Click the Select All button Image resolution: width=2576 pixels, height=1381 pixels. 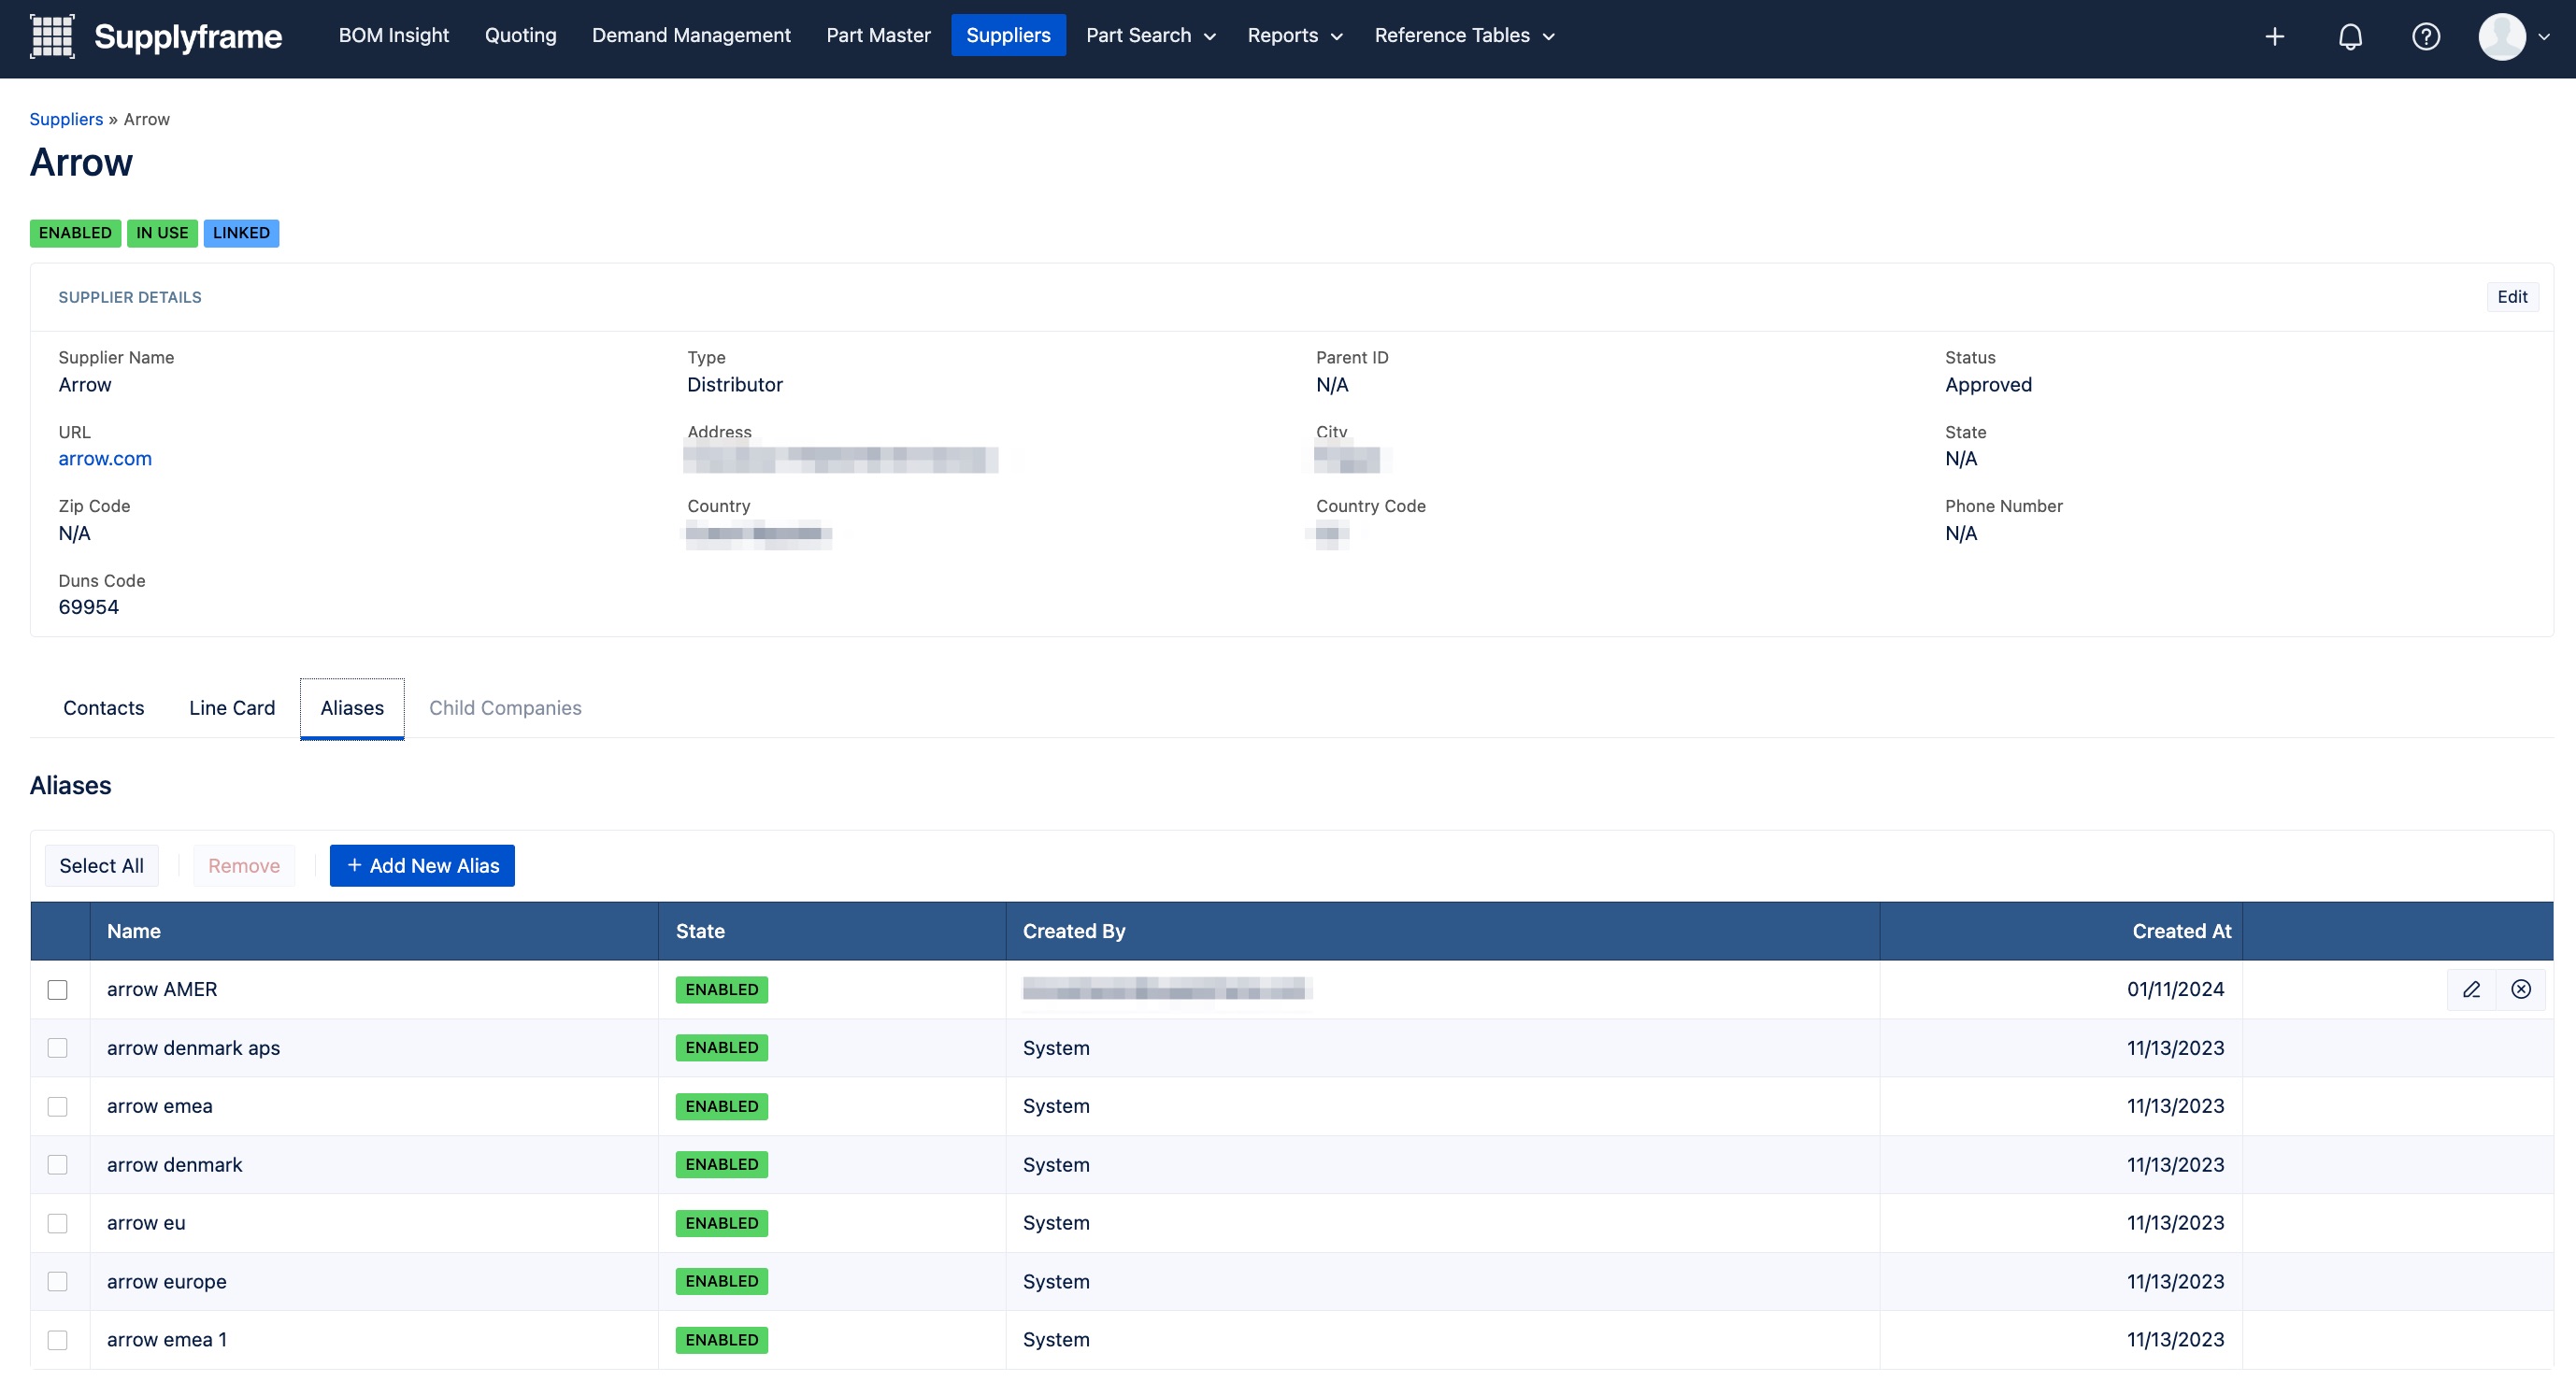point(101,866)
